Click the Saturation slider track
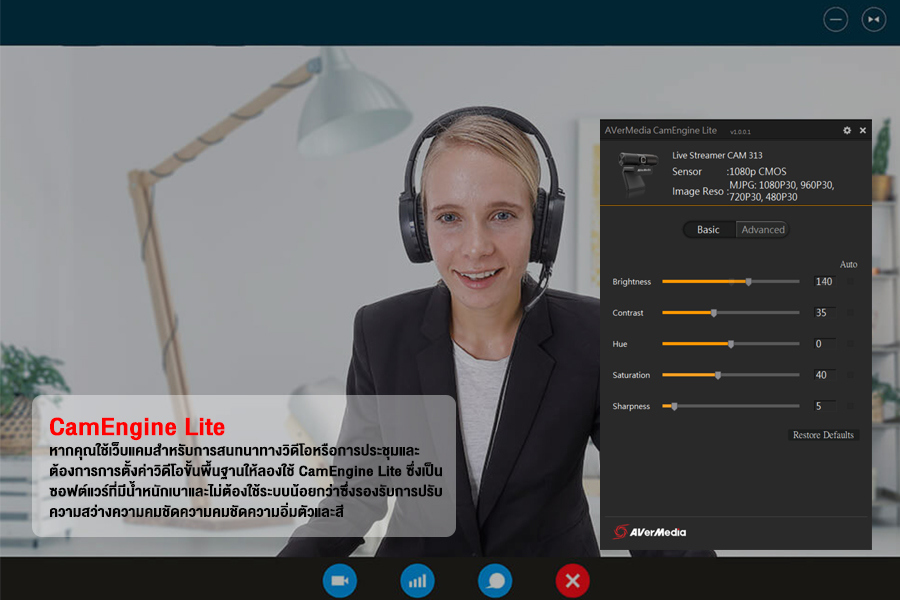This screenshot has height=600, width=900. point(731,375)
